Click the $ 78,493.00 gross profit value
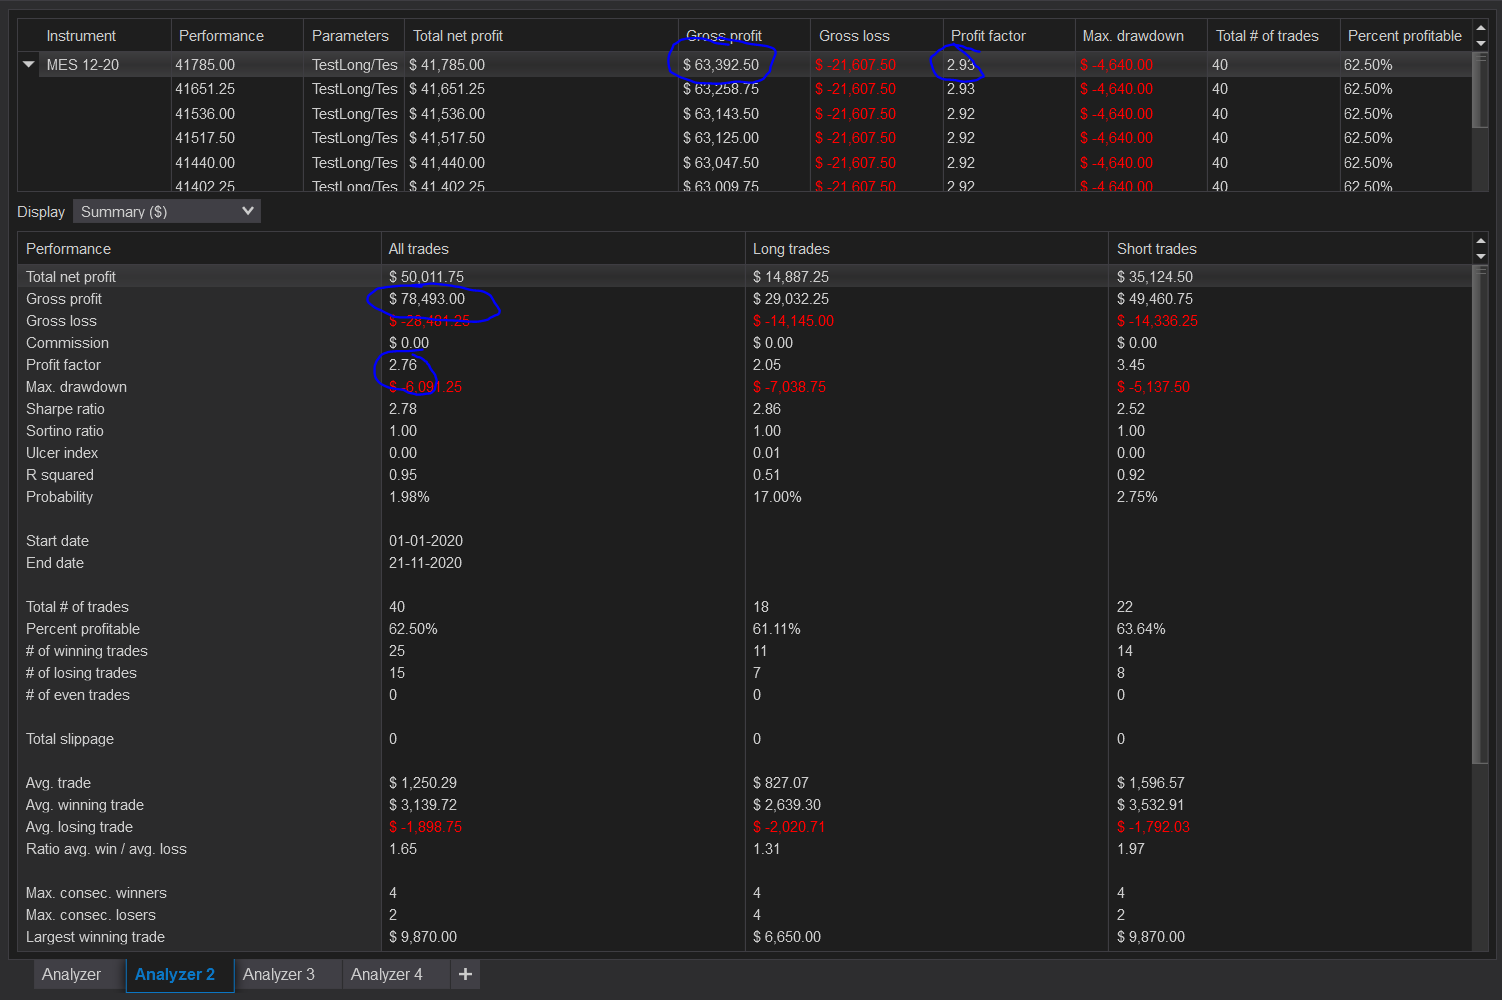The image size is (1502, 1000). [427, 299]
